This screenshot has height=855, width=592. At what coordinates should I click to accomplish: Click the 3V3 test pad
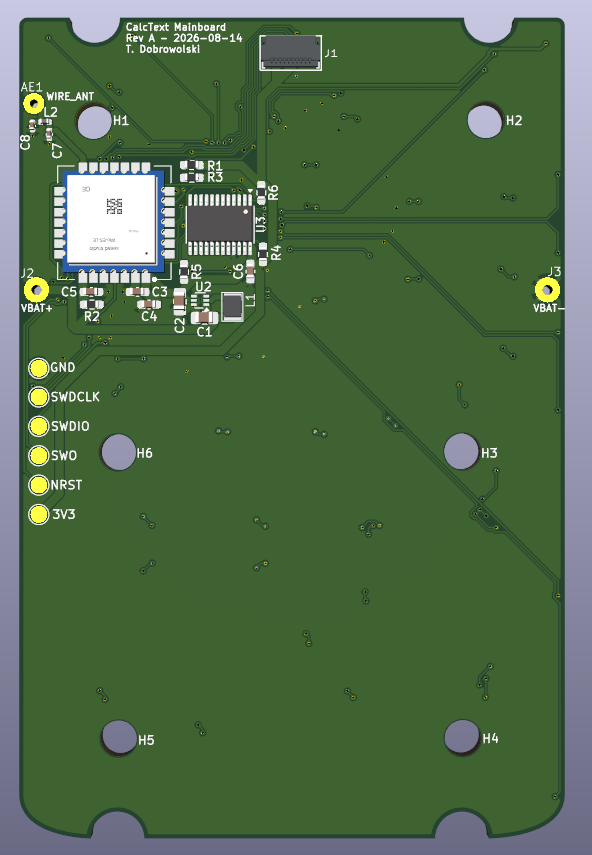(39, 515)
